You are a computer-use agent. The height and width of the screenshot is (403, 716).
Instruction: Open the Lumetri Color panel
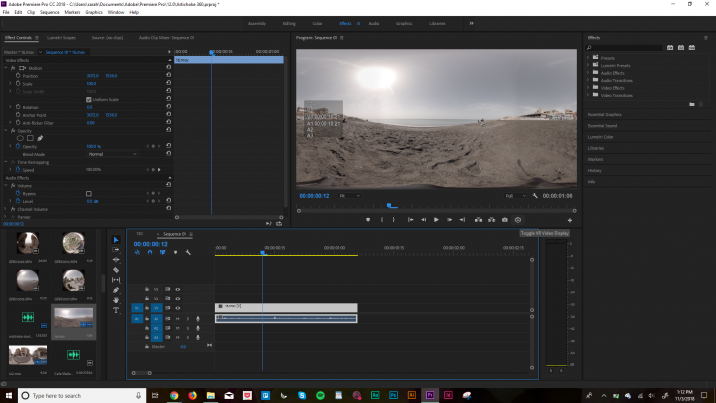pos(600,137)
